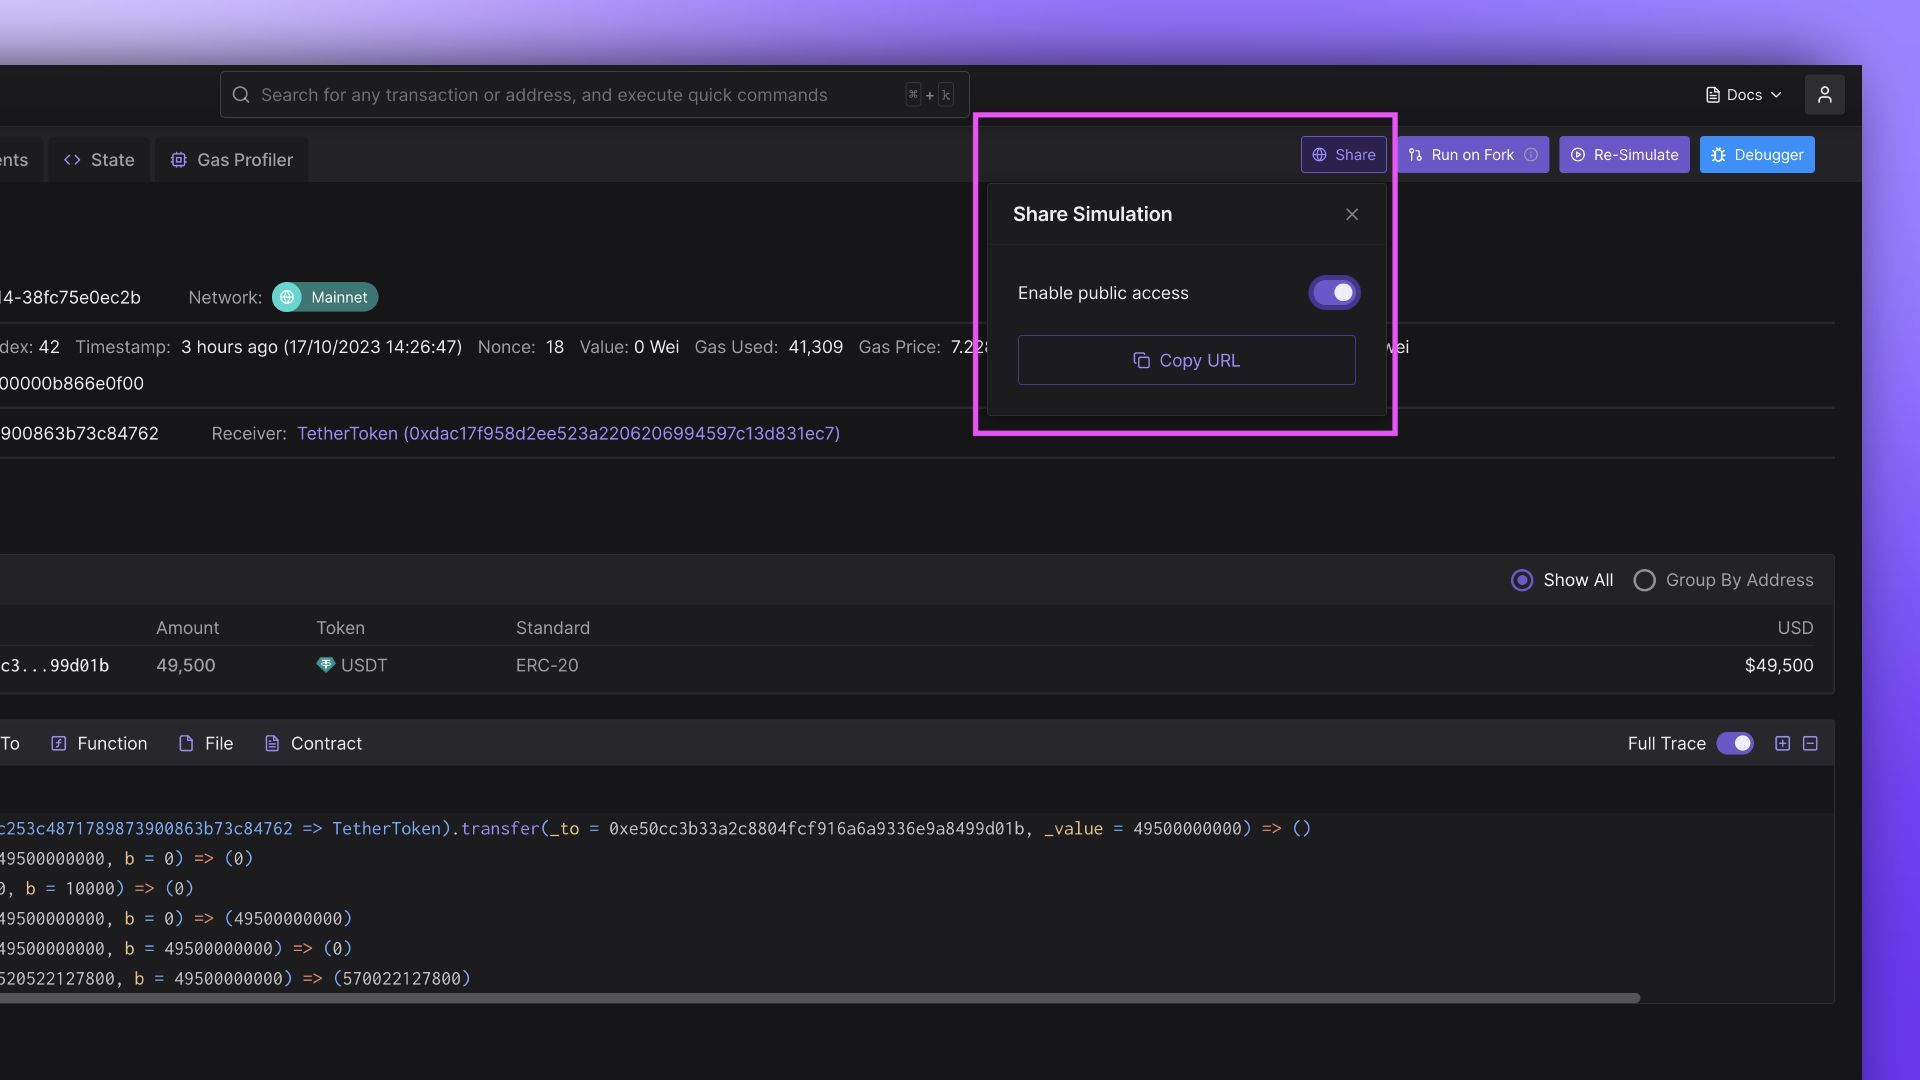The height and width of the screenshot is (1080, 1920).
Task: Switch to the Gas Profiler tab
Action: tap(232, 160)
